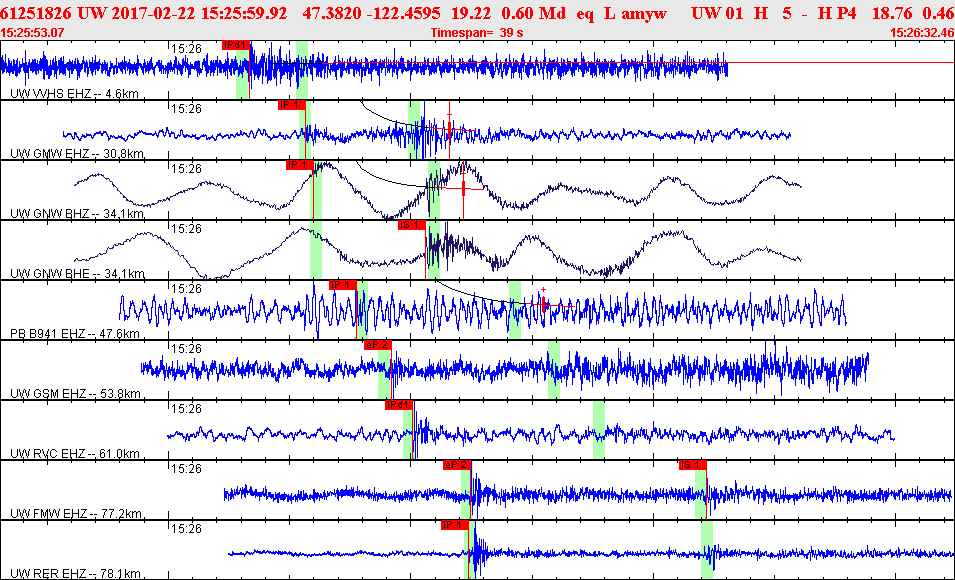The width and height of the screenshot is (955, 580).
Task: Click the 15:26 time tick on VVHS trace
Action: [x=186, y=49]
